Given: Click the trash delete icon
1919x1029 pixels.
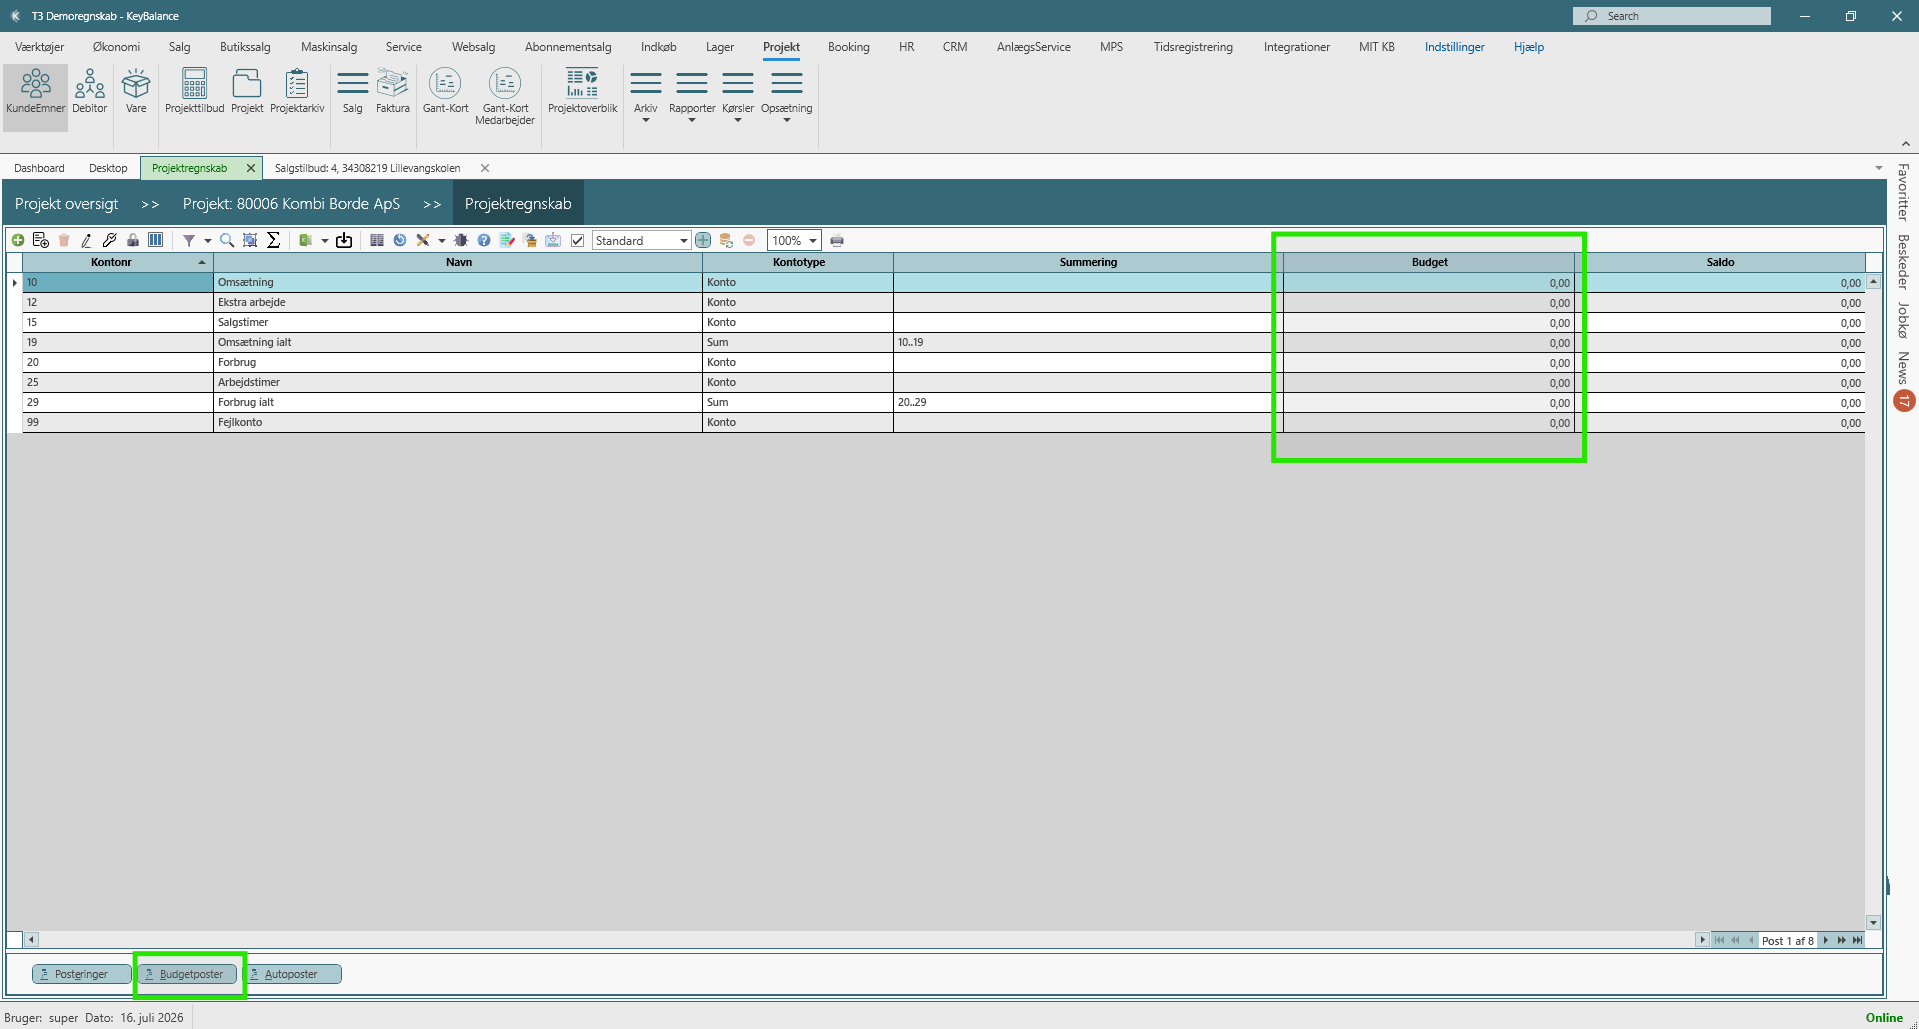Looking at the screenshot, I should coord(64,240).
